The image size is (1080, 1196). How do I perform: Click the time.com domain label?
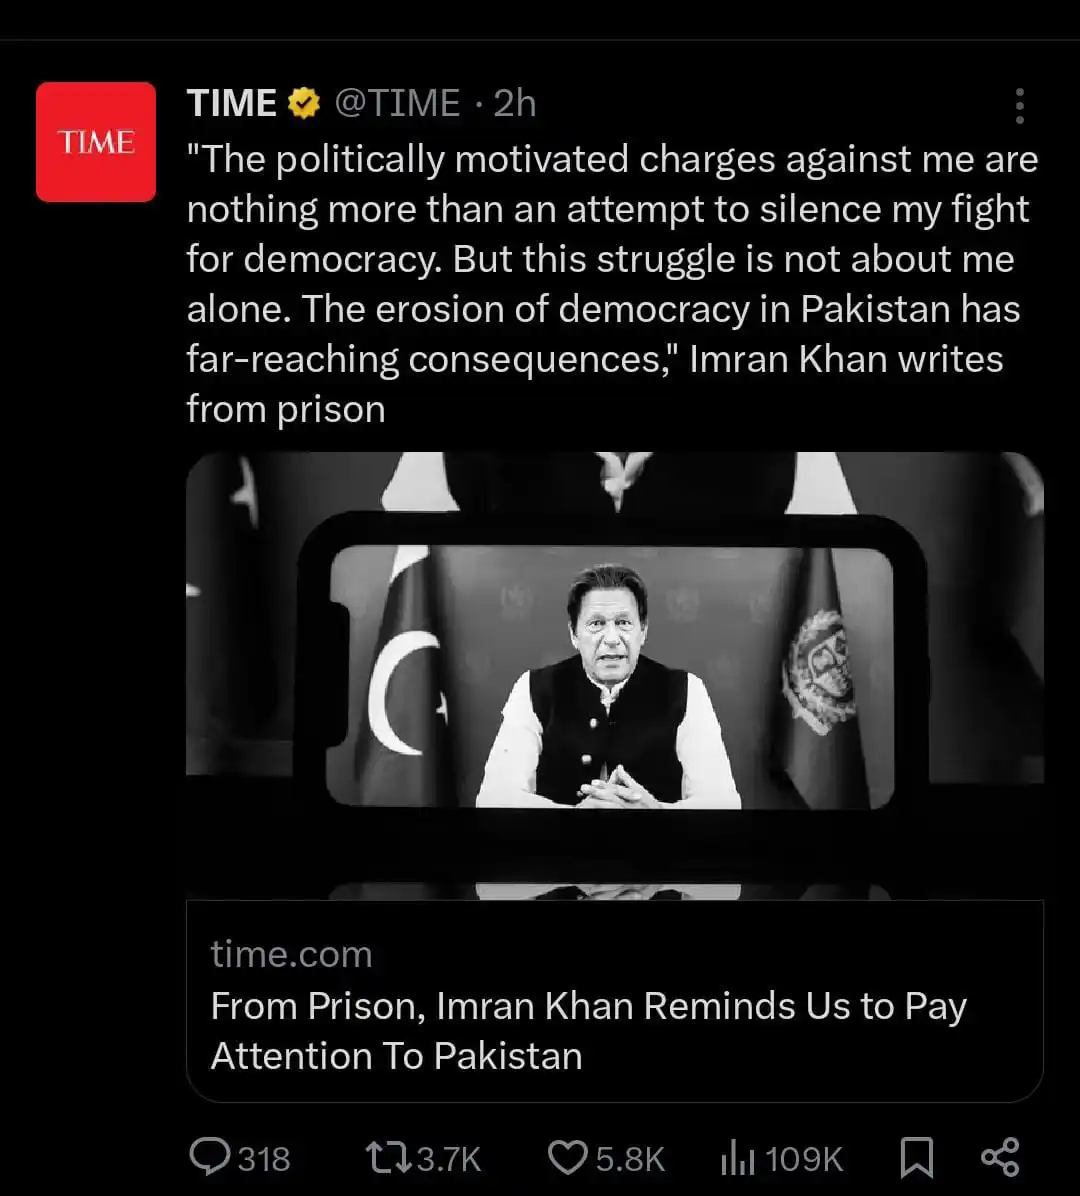pyautogui.click(x=291, y=954)
